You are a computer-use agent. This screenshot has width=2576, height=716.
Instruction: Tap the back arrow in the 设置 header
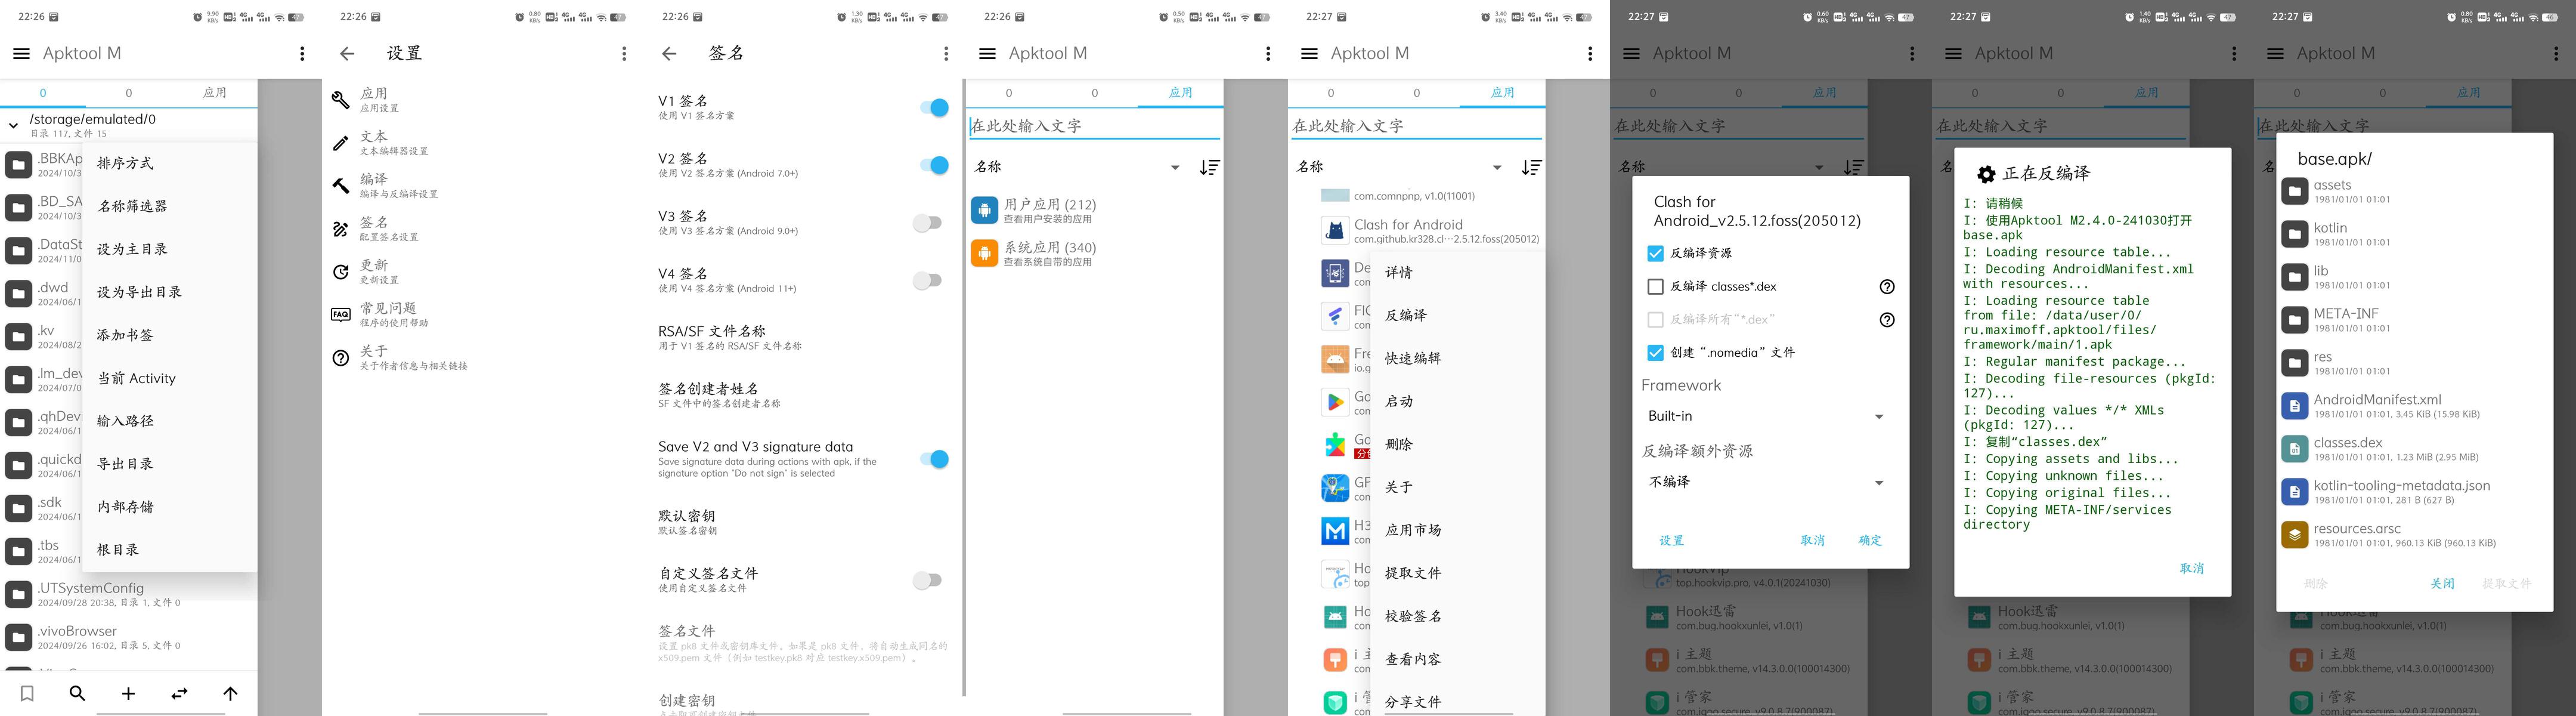(347, 54)
